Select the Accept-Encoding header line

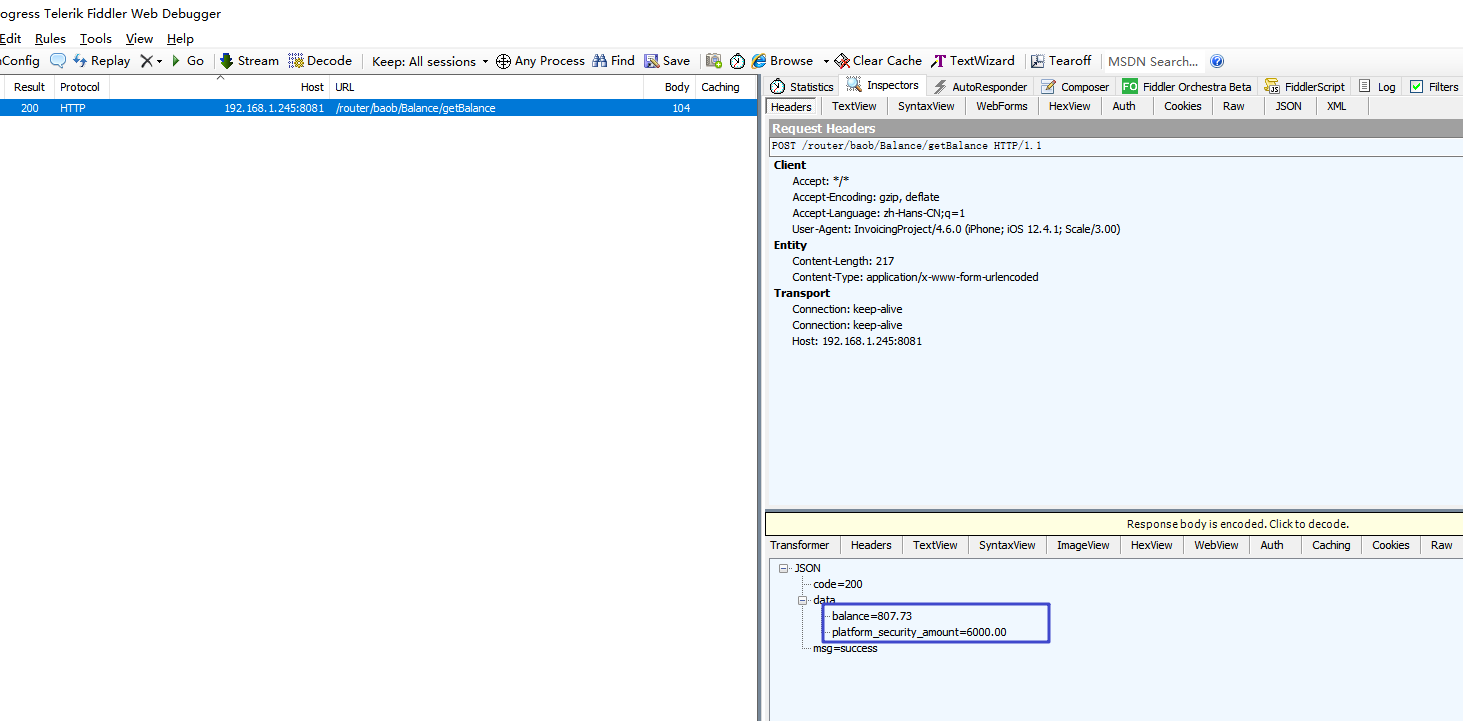[866, 197]
